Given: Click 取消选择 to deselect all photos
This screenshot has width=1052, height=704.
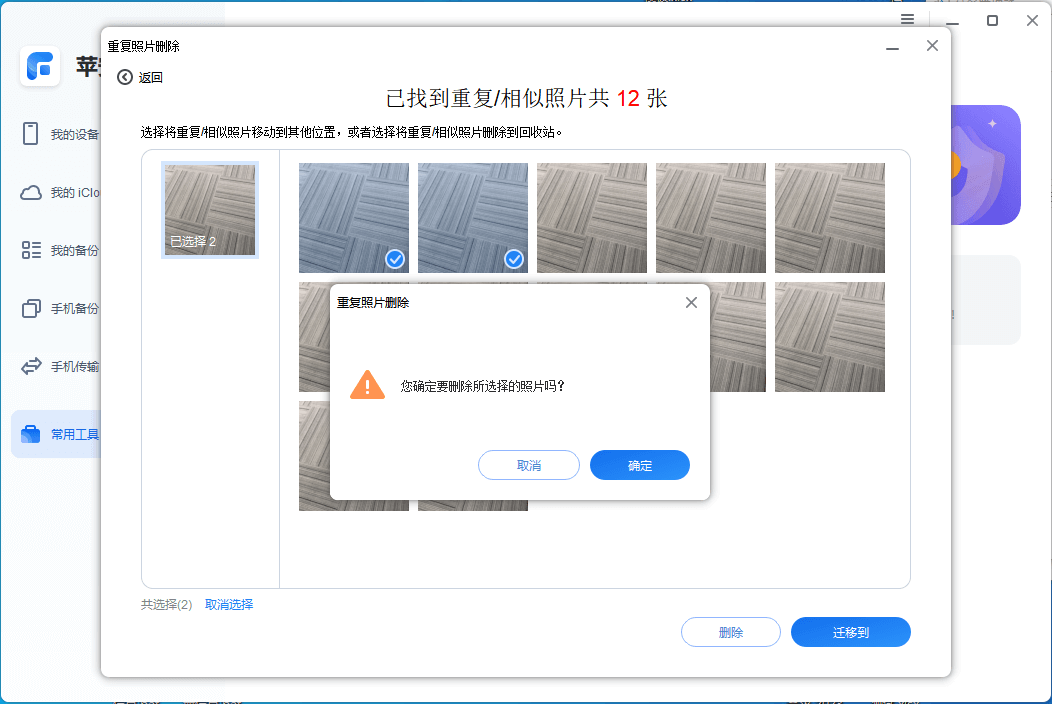Looking at the screenshot, I should 227,604.
